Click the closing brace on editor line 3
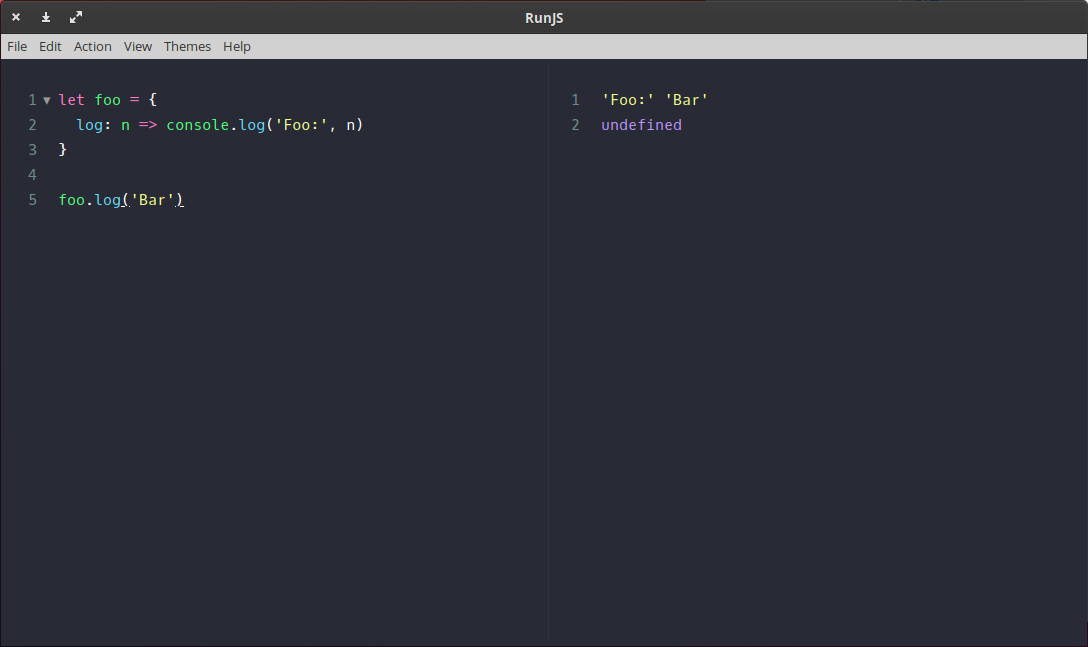Viewport: 1088px width, 647px height. (63, 150)
